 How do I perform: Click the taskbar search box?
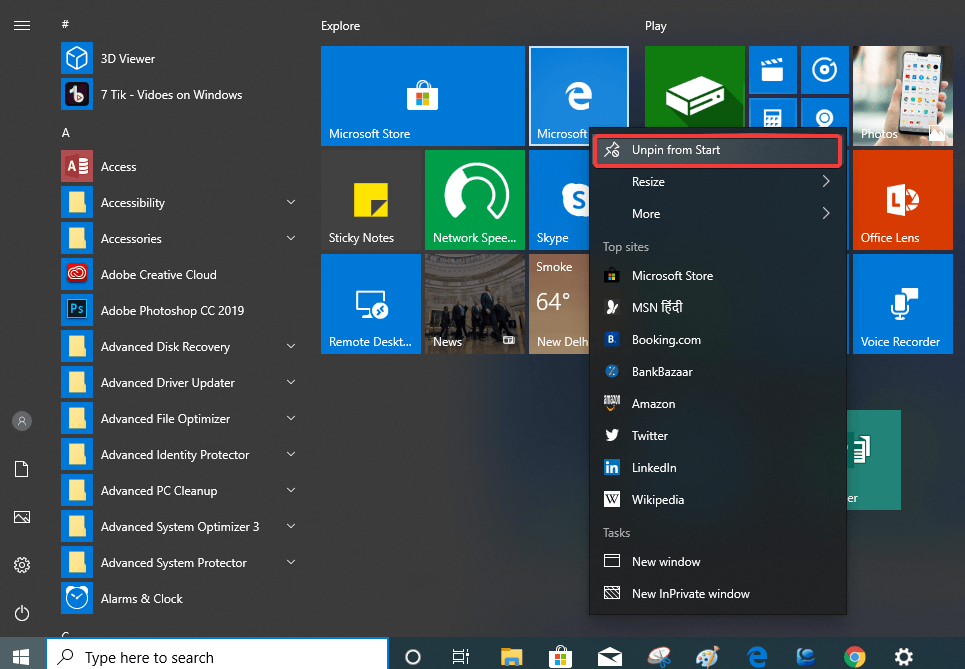[x=217, y=656]
